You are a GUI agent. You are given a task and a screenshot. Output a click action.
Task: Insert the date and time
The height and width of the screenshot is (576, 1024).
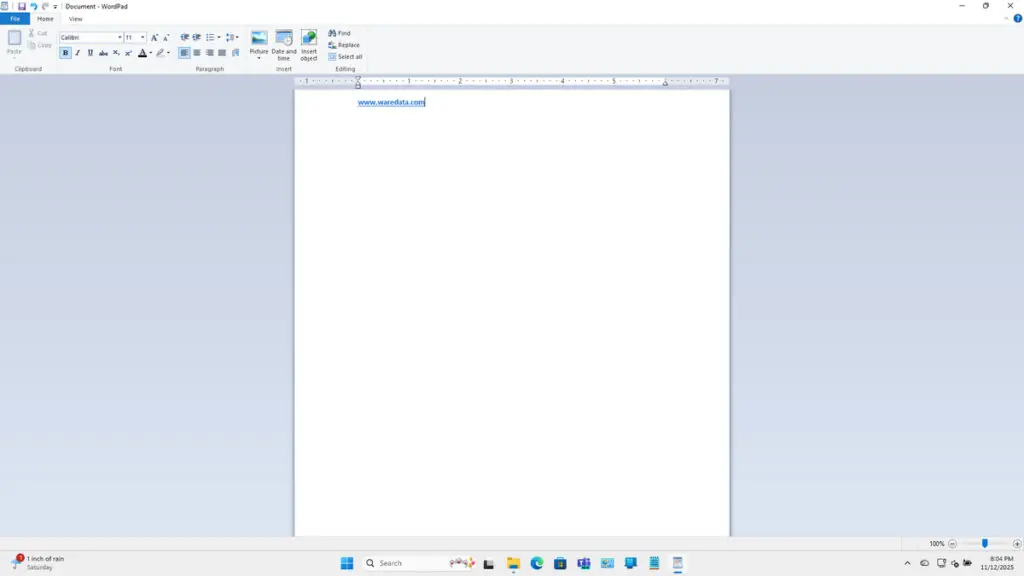coord(282,44)
